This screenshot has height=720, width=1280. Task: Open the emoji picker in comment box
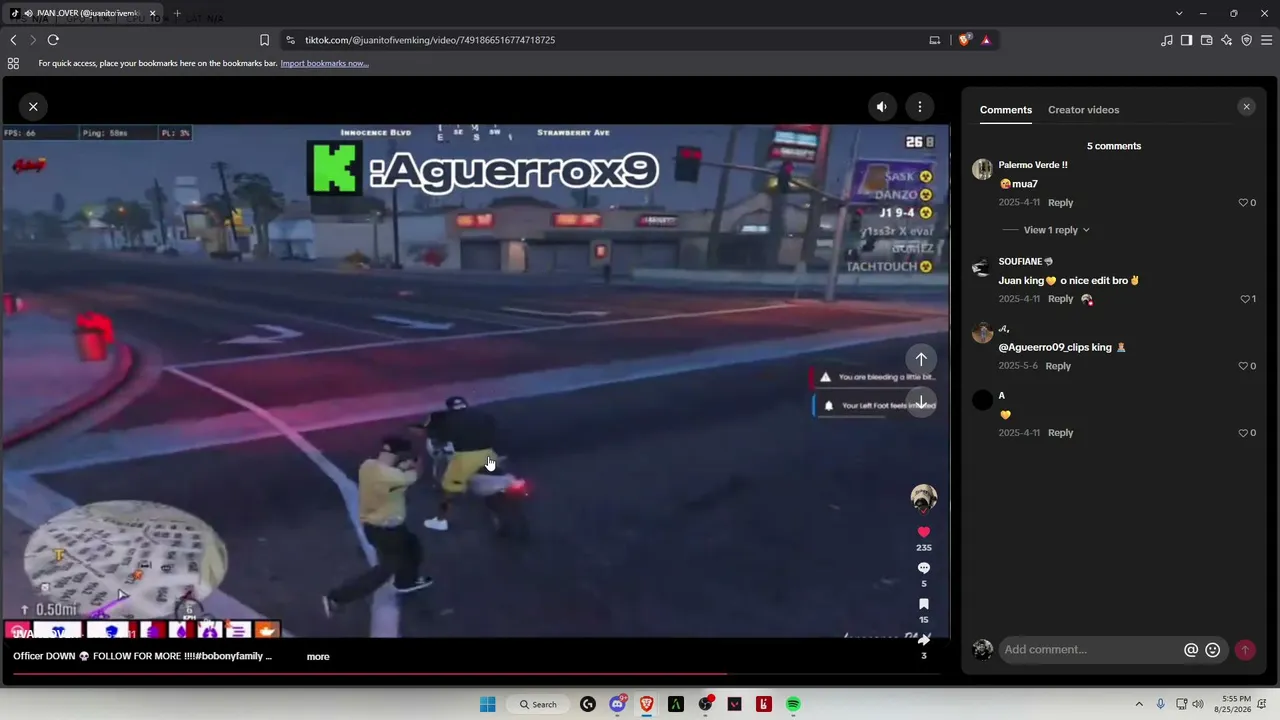[x=1213, y=650]
